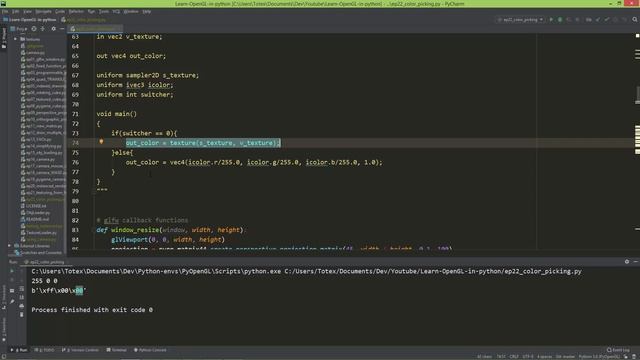The width and height of the screenshot is (640, 360).
Task: Run the program with the green play icon
Action: (551, 20)
